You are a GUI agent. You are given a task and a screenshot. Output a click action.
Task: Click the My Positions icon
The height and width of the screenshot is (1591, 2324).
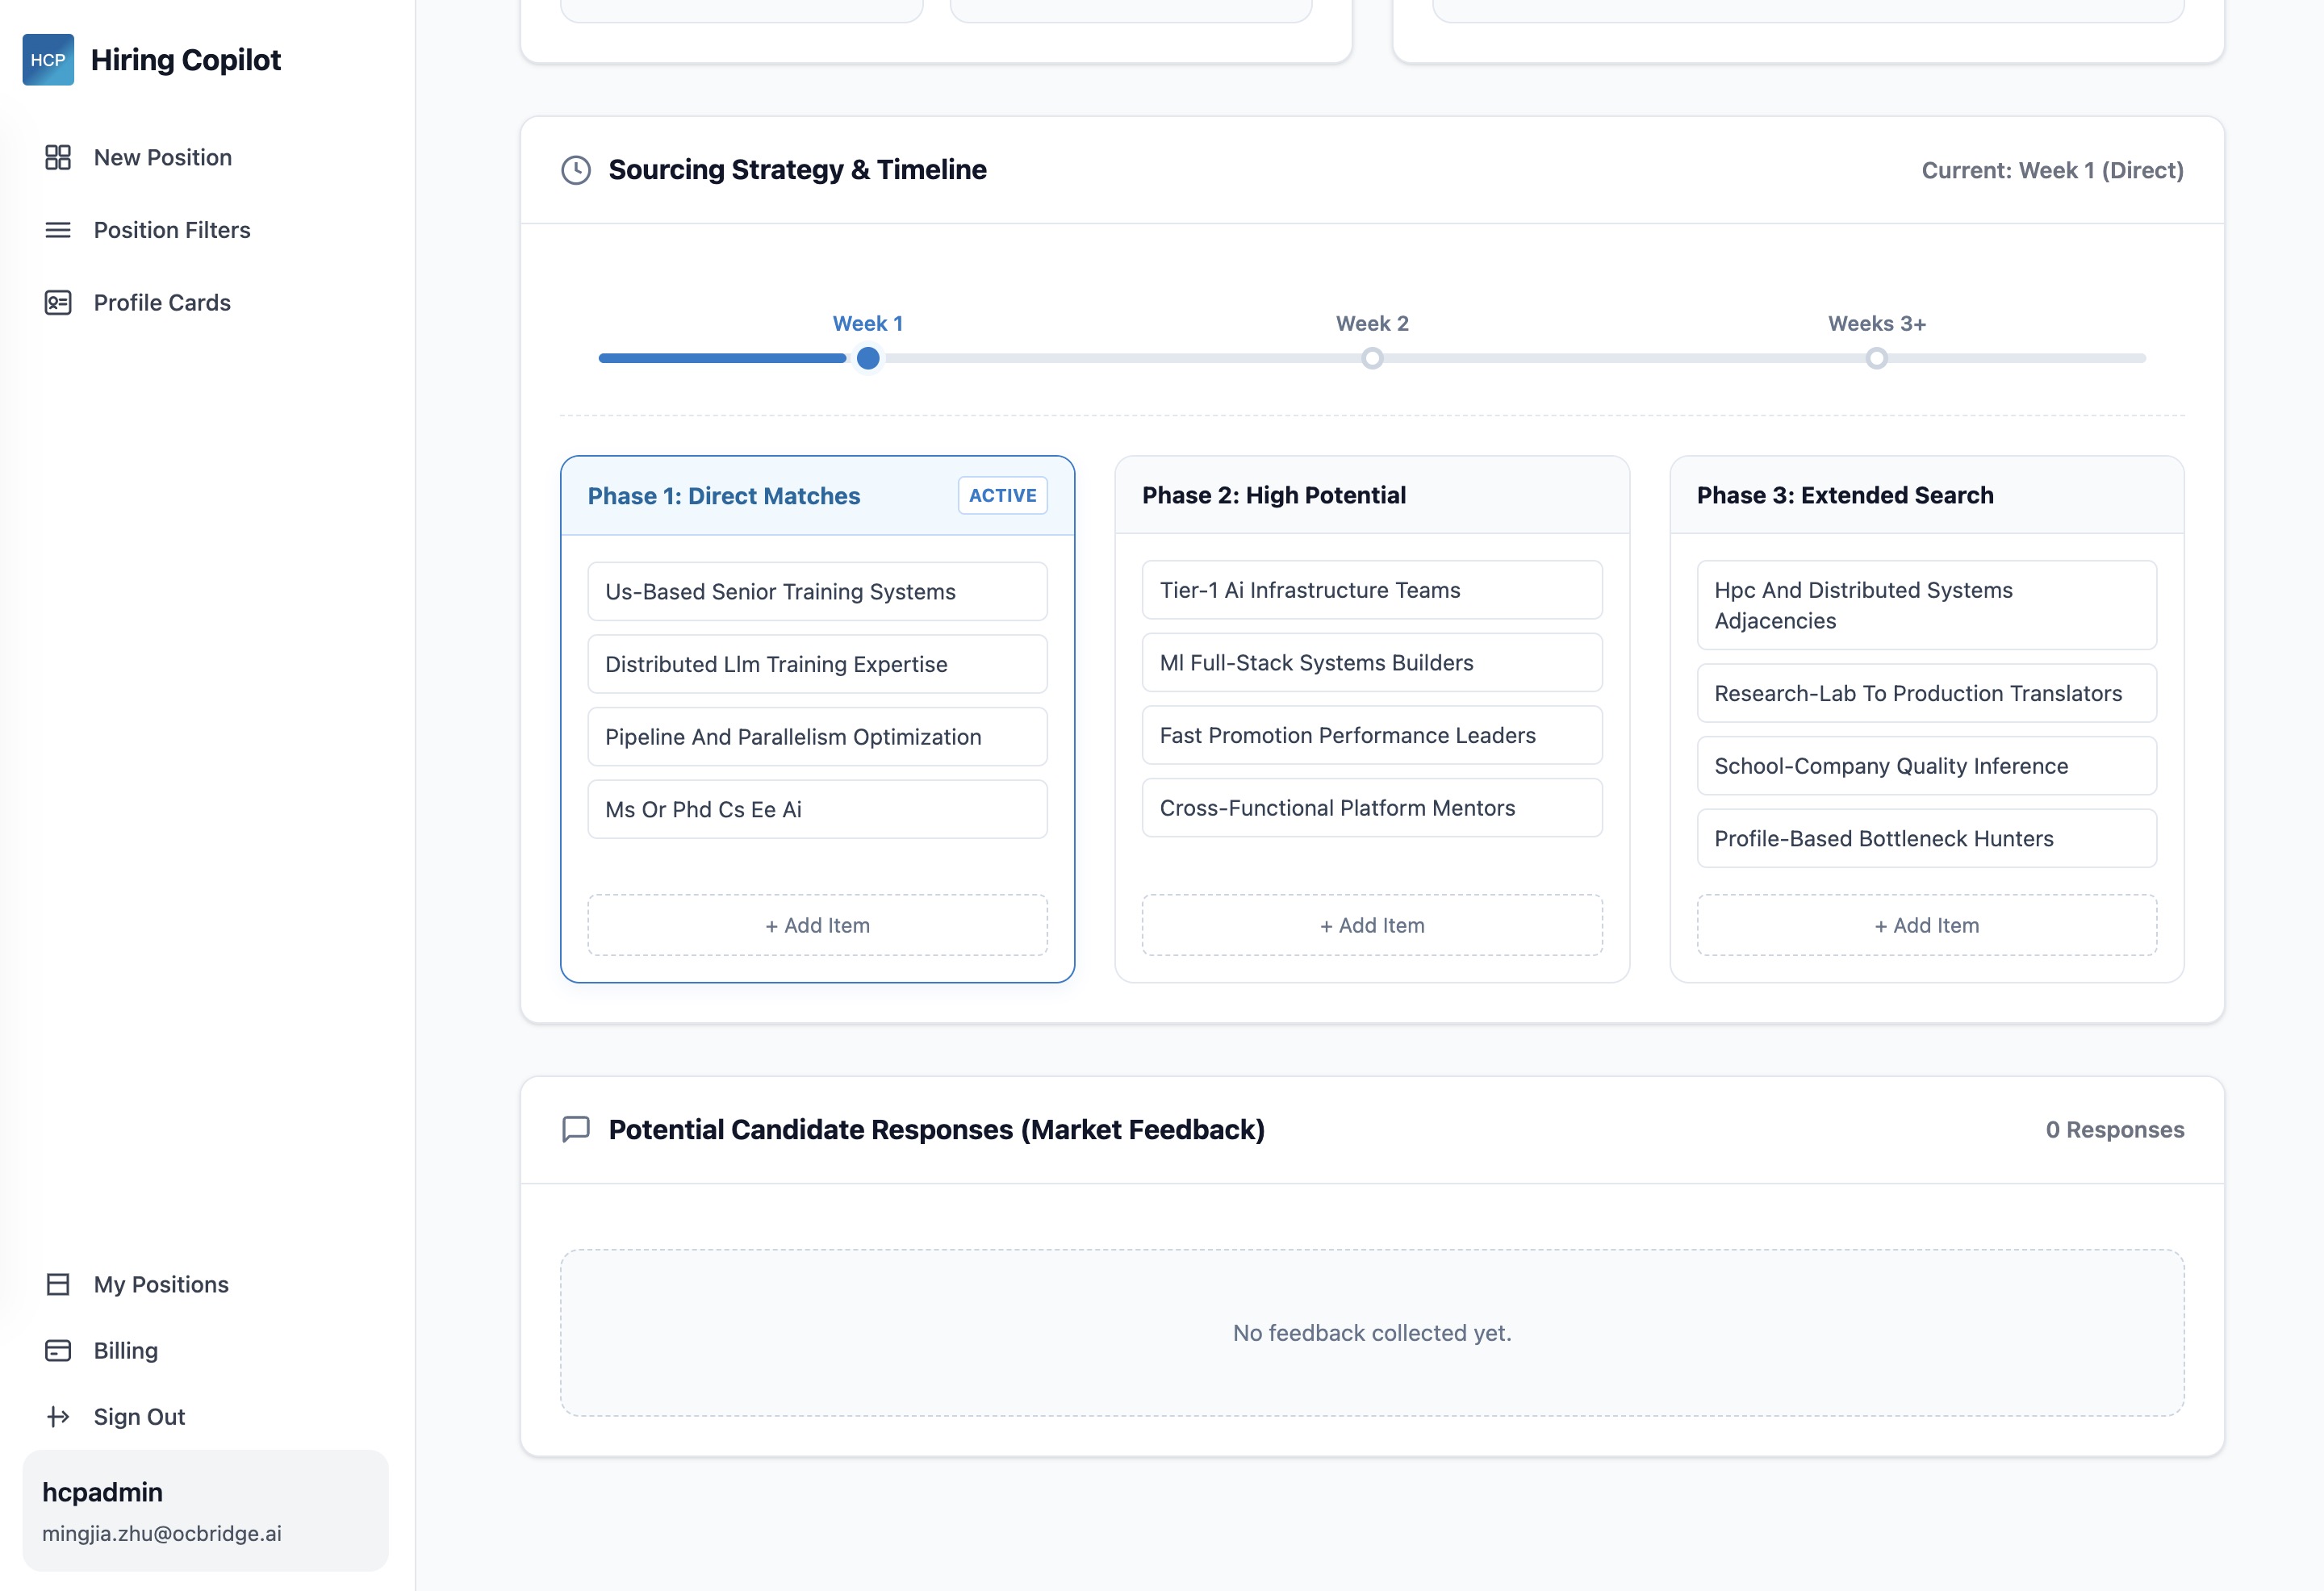coord(57,1284)
